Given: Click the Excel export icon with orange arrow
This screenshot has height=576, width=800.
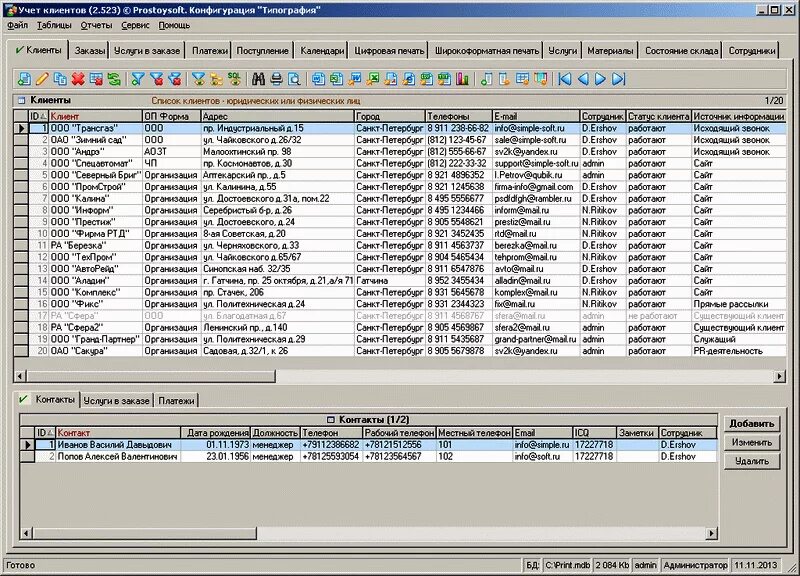Looking at the screenshot, I should point(373,79).
